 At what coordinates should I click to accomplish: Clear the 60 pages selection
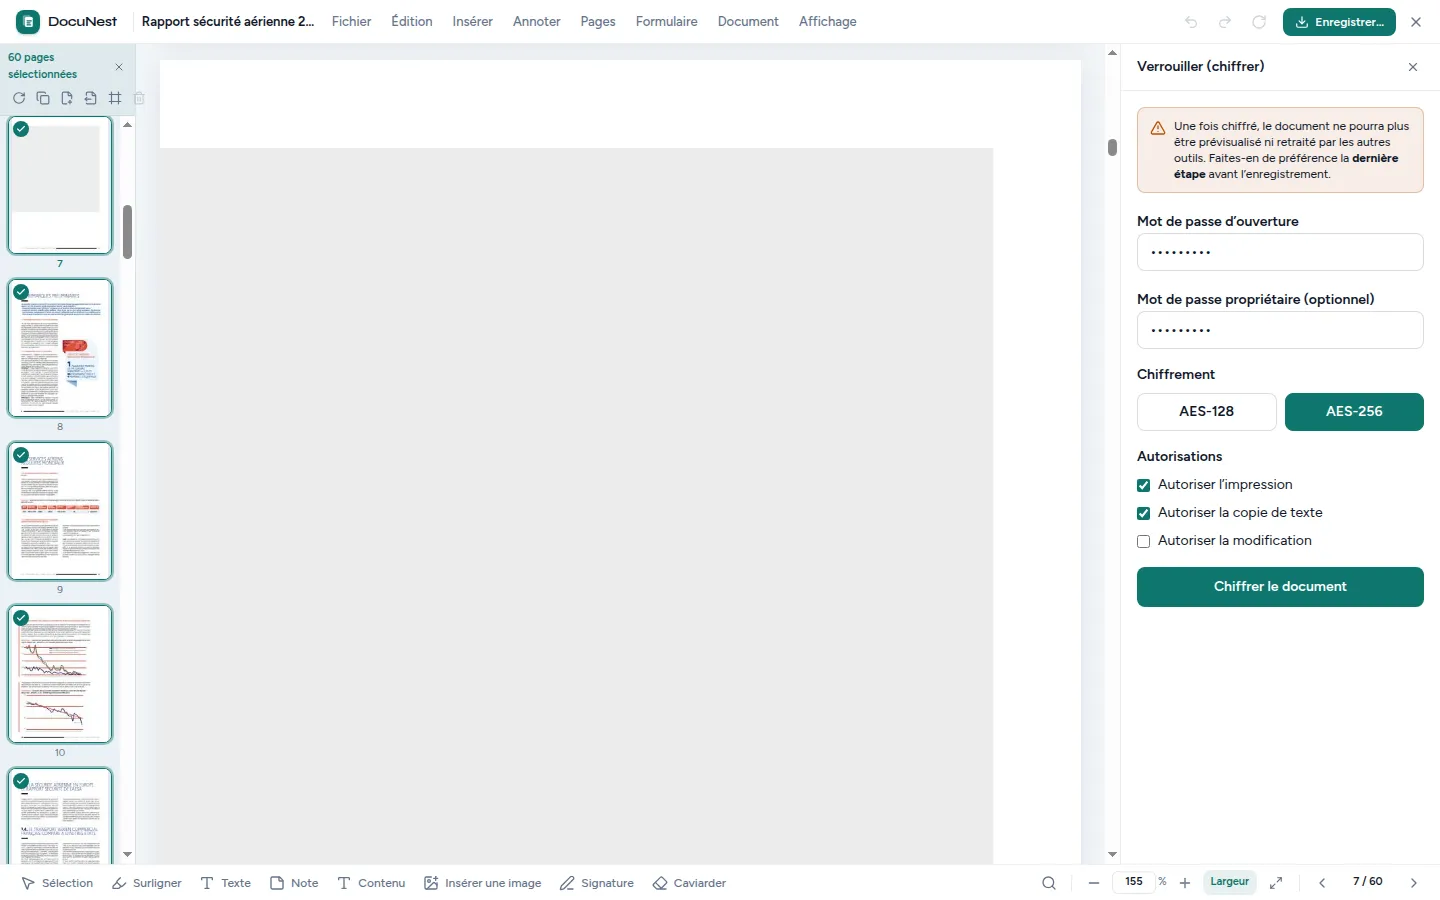coord(119,67)
